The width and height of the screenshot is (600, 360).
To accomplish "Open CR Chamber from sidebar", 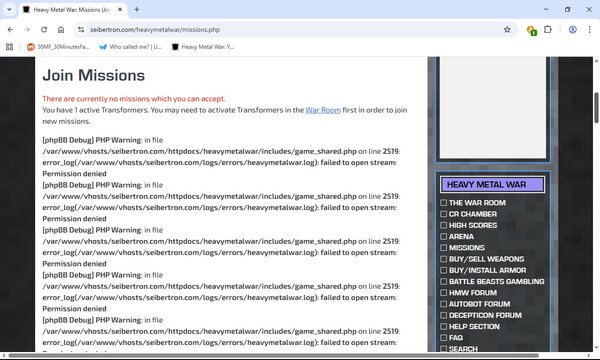I will (473, 214).
